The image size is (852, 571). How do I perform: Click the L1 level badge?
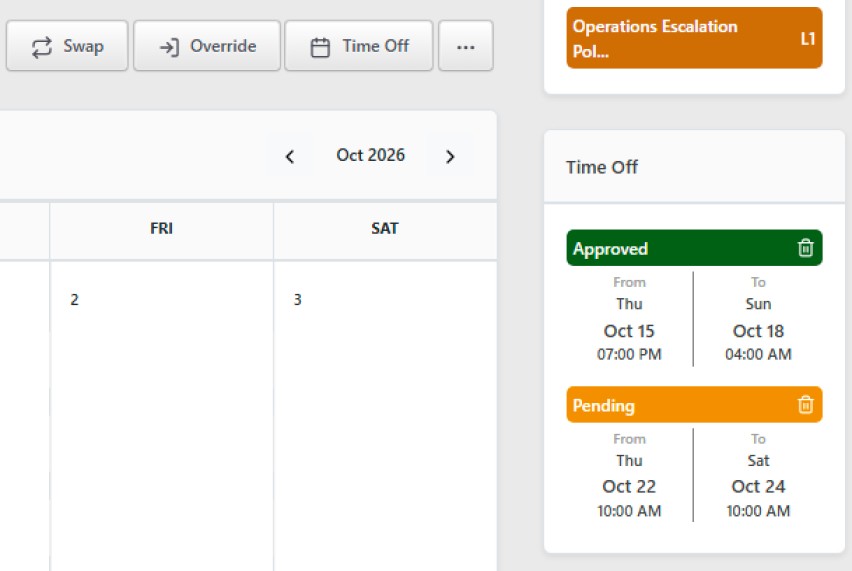808,39
